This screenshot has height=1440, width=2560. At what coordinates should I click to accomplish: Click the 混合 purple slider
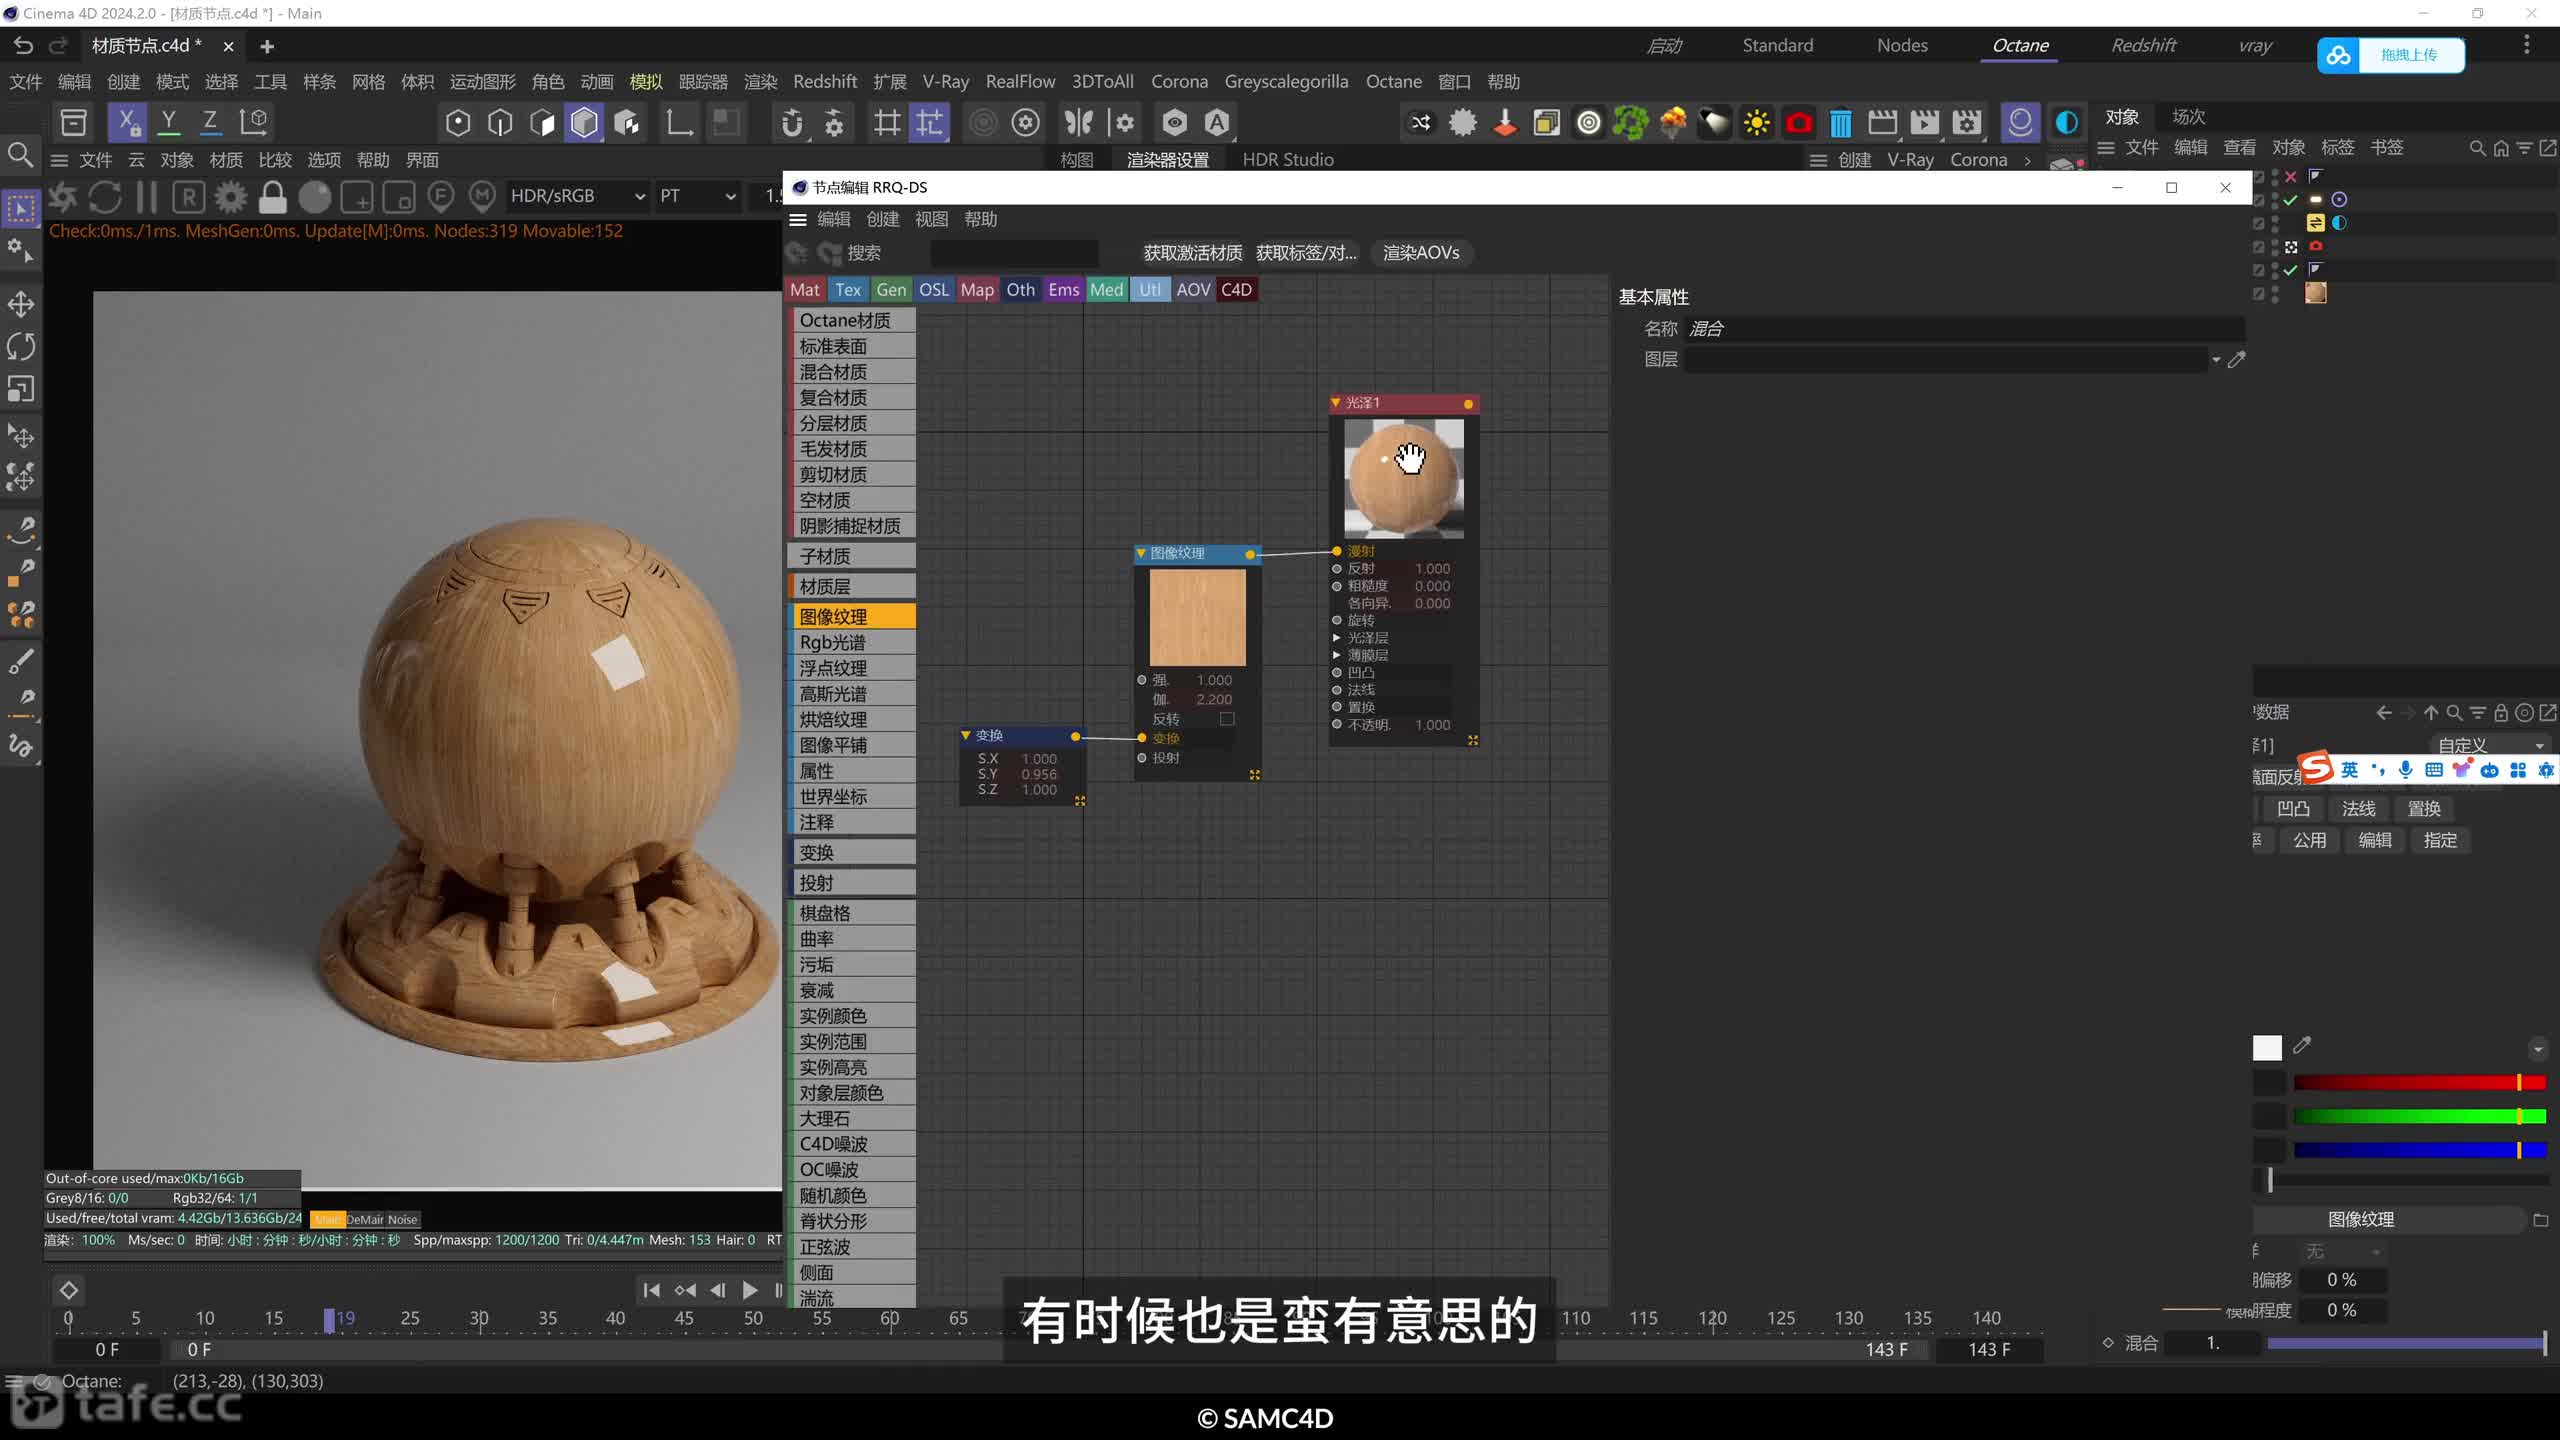pos(2406,1343)
